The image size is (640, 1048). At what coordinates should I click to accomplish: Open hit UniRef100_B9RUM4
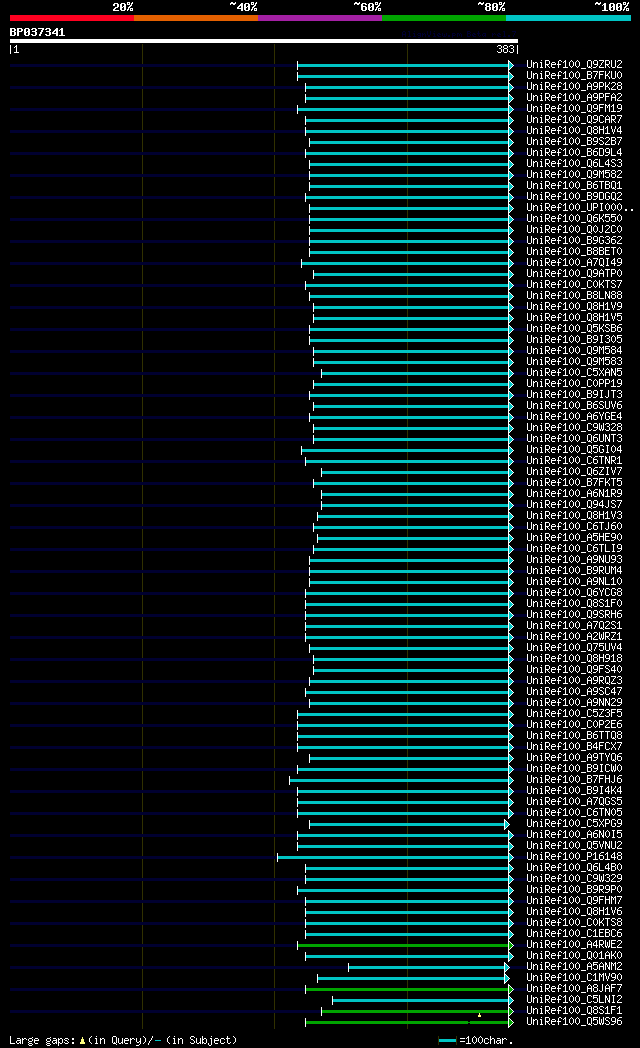coord(574,571)
